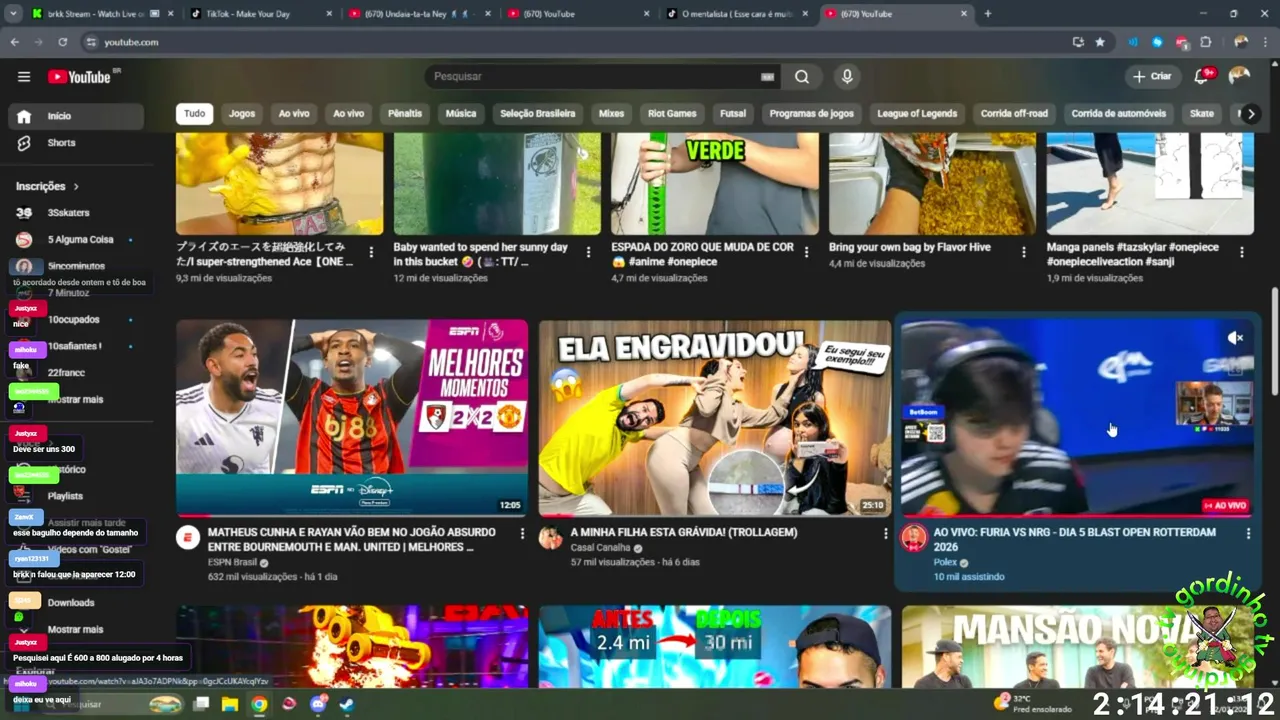The width and height of the screenshot is (1280, 720).
Task: View site information for youtube.com
Action: pyautogui.click(x=91, y=42)
